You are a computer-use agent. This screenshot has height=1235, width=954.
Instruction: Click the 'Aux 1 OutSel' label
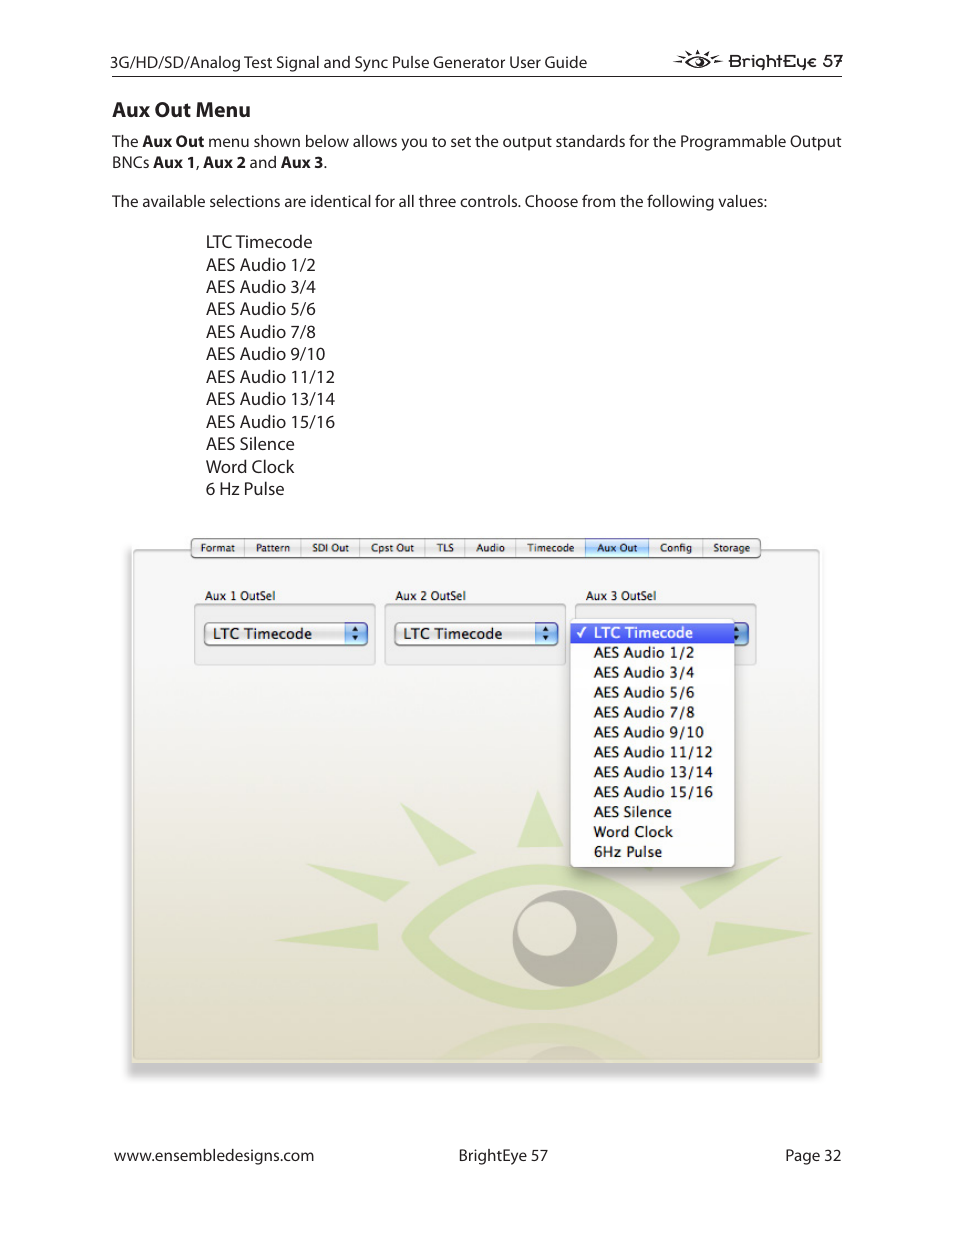point(240,596)
